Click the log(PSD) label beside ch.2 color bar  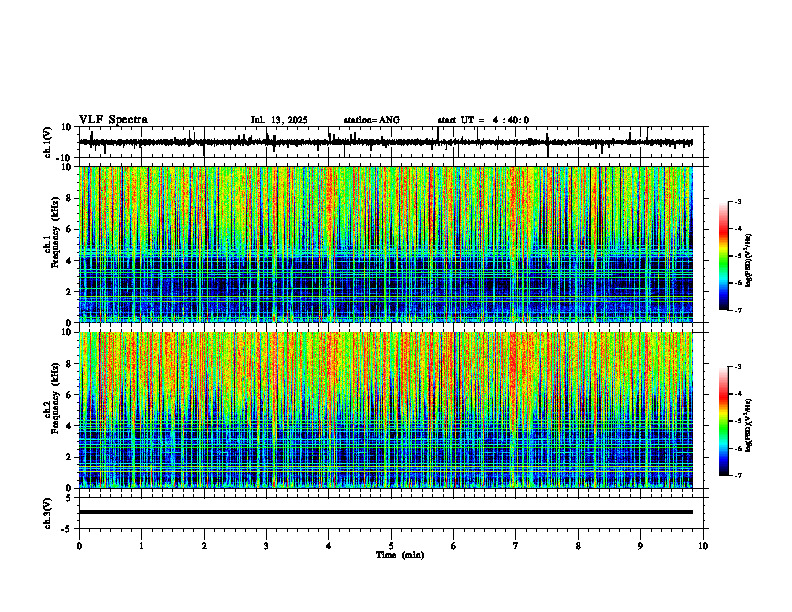pos(749,425)
